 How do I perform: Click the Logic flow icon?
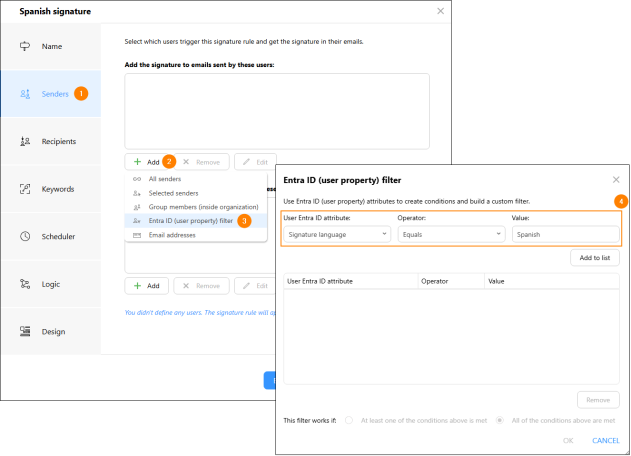25,284
